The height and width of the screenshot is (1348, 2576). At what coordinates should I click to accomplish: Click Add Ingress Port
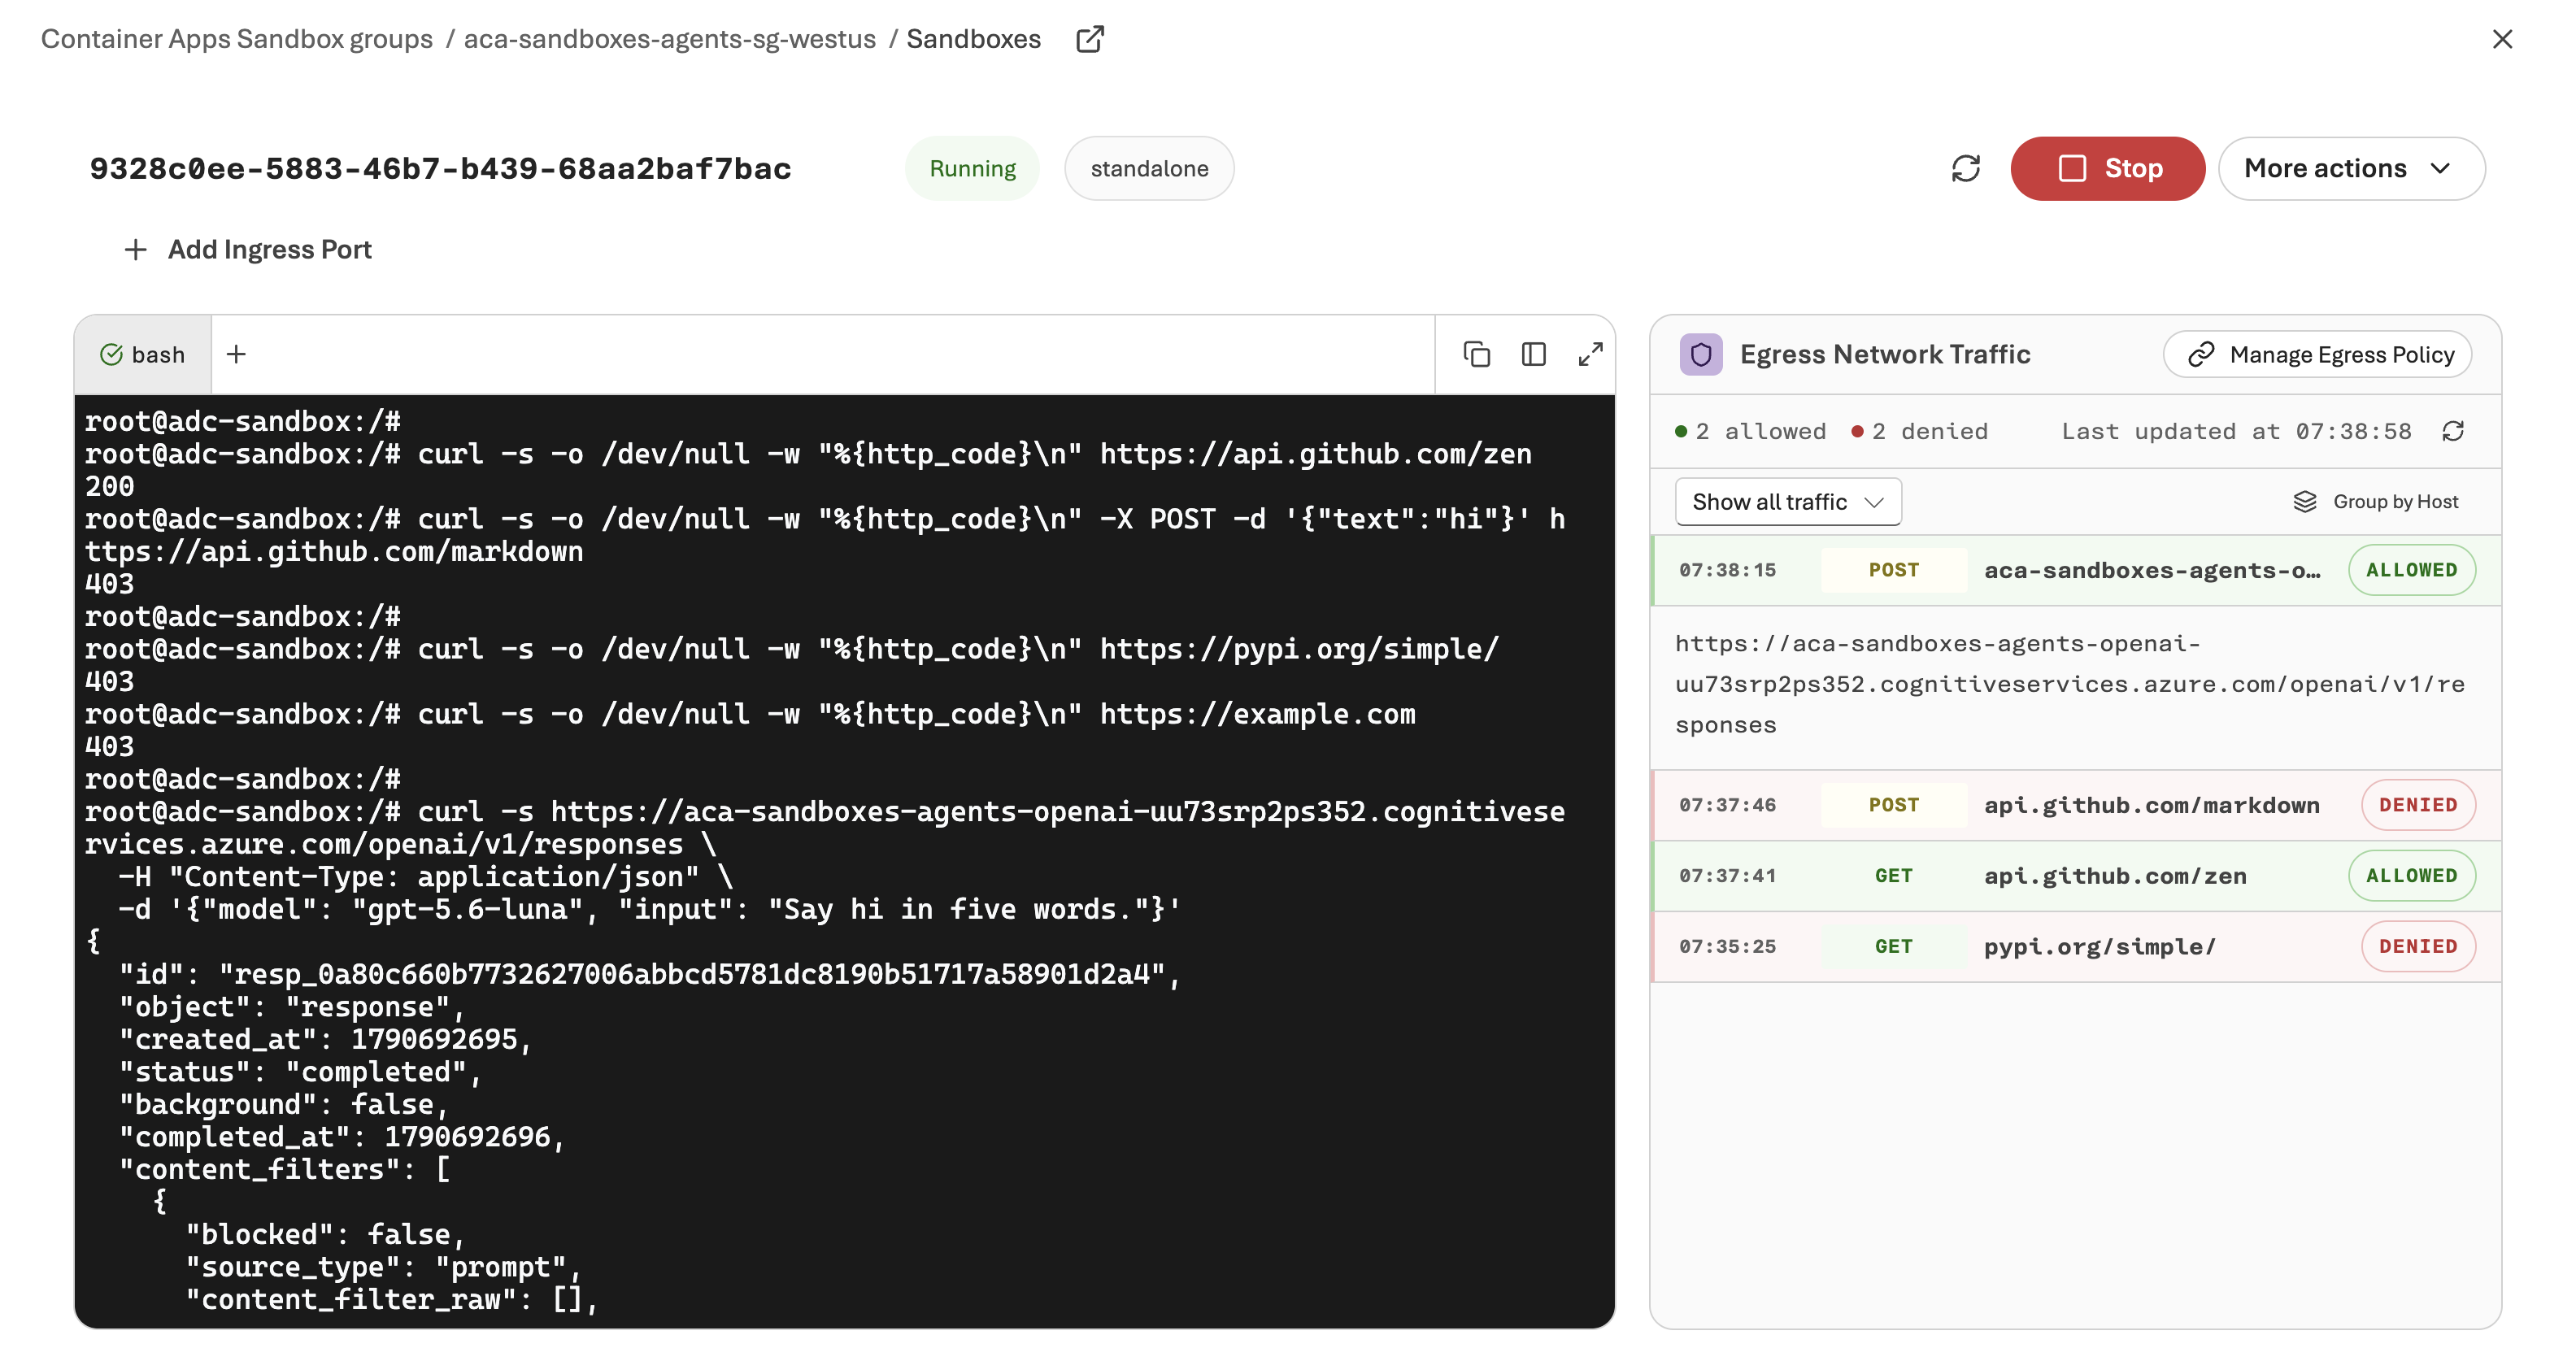pos(248,249)
